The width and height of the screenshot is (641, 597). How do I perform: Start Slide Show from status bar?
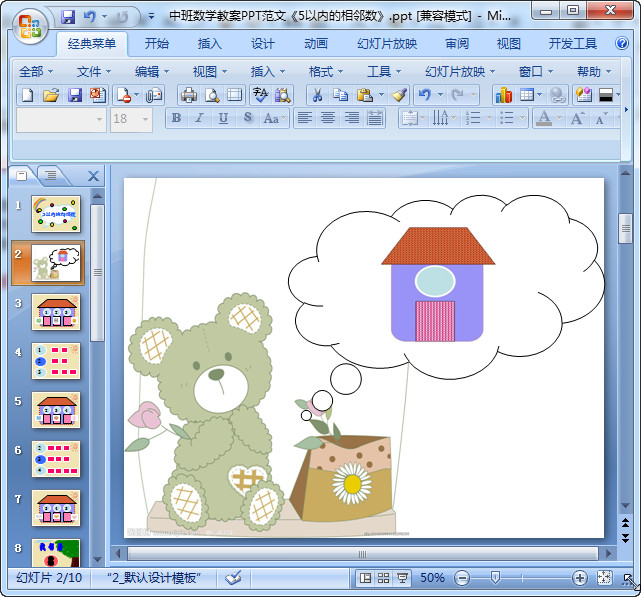click(403, 578)
